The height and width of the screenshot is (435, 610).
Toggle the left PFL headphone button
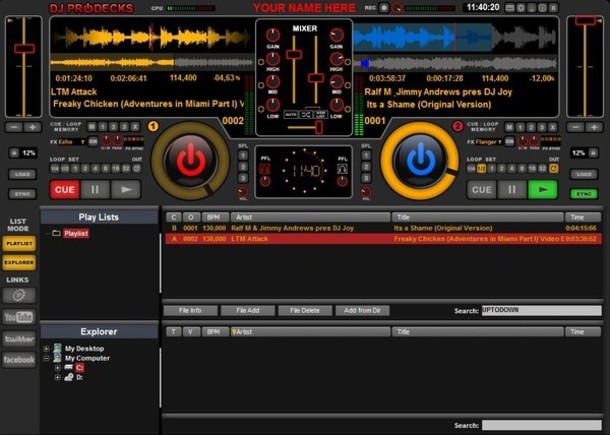(265, 169)
